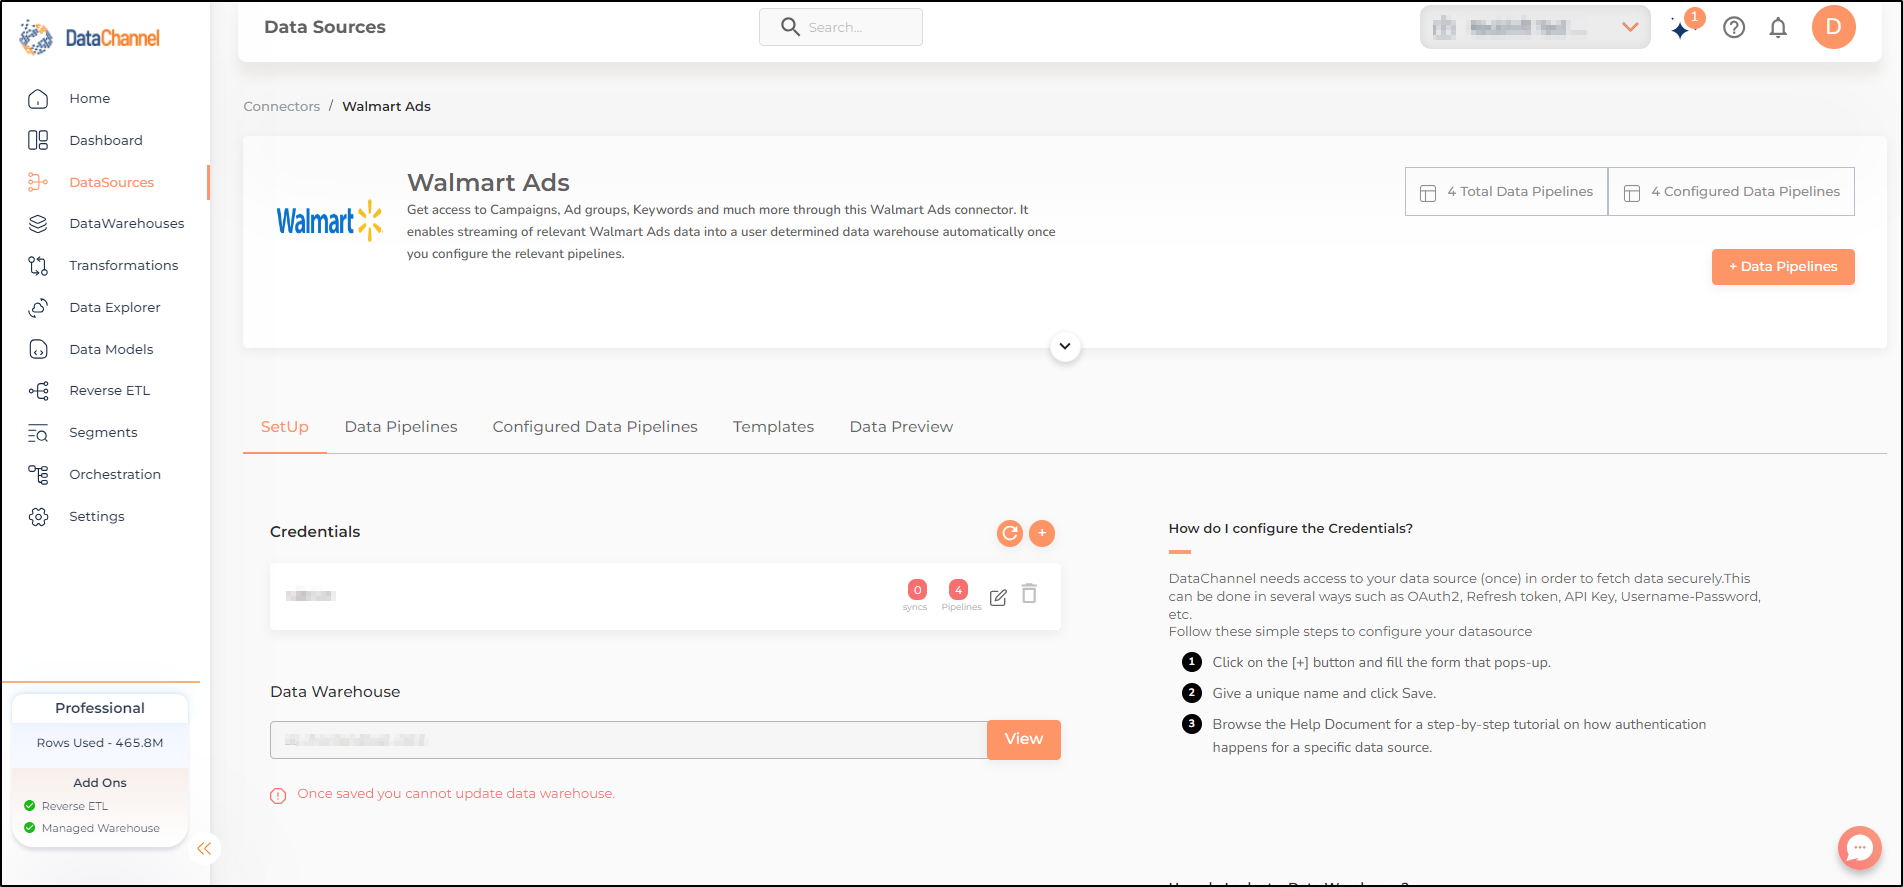Open the Data Explorer icon
Screen dimensions: 1903x887
tap(38, 307)
